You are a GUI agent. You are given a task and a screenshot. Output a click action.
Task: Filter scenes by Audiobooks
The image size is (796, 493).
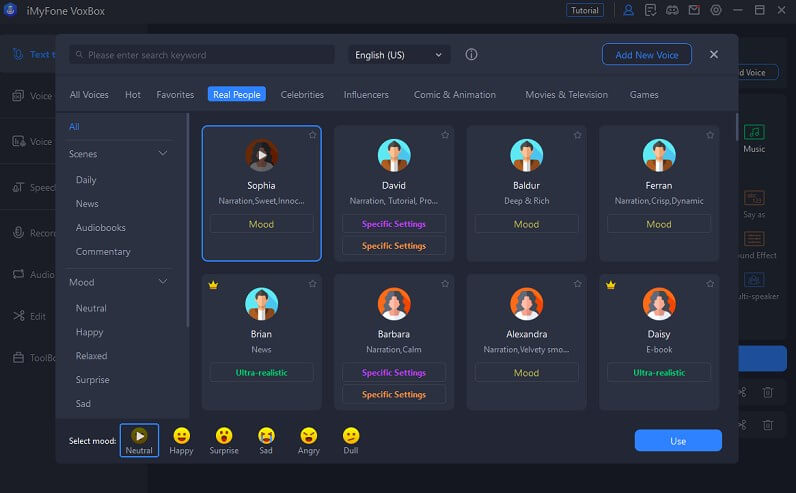tap(101, 227)
